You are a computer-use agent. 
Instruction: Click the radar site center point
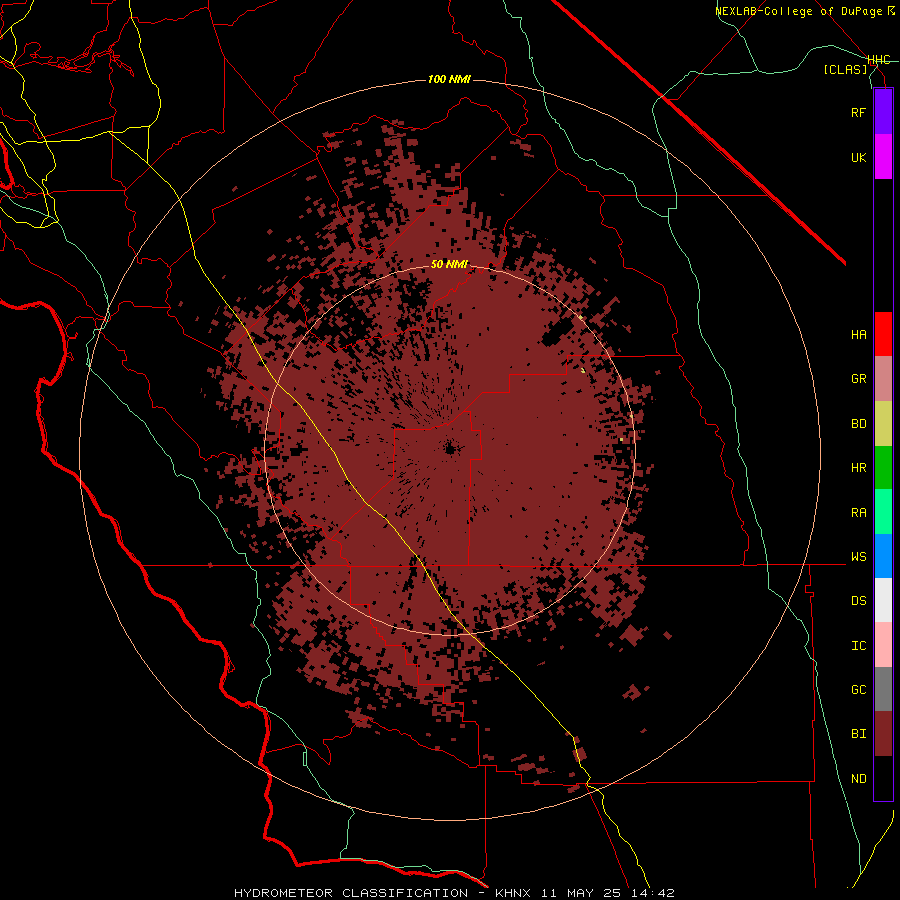click(449, 448)
